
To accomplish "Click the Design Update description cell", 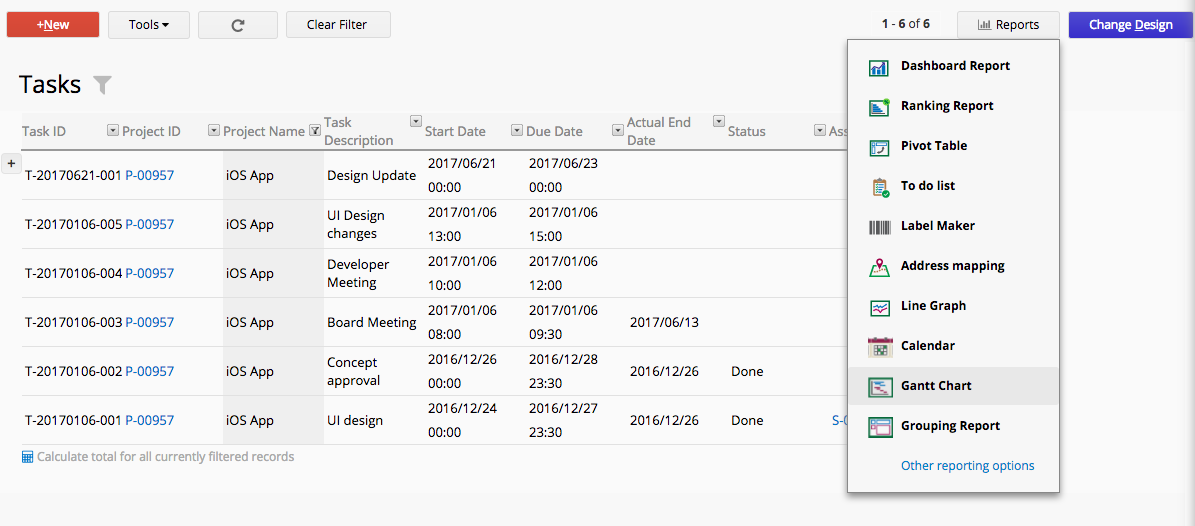I will tap(372, 175).
